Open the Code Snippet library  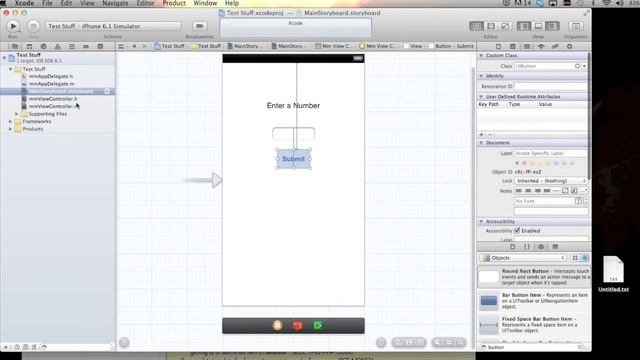pos(527,247)
